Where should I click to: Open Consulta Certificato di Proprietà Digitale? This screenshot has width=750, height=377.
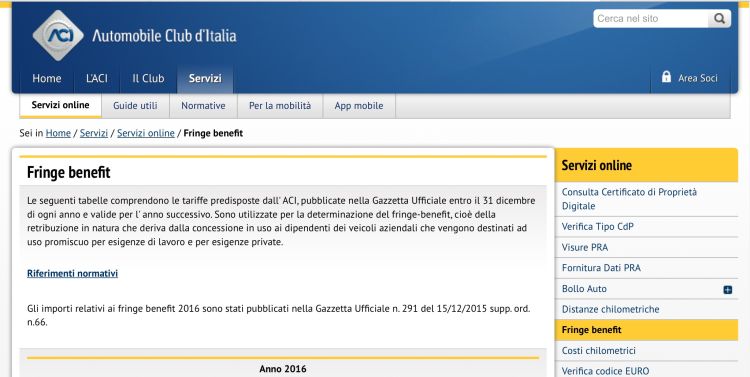[629, 199]
